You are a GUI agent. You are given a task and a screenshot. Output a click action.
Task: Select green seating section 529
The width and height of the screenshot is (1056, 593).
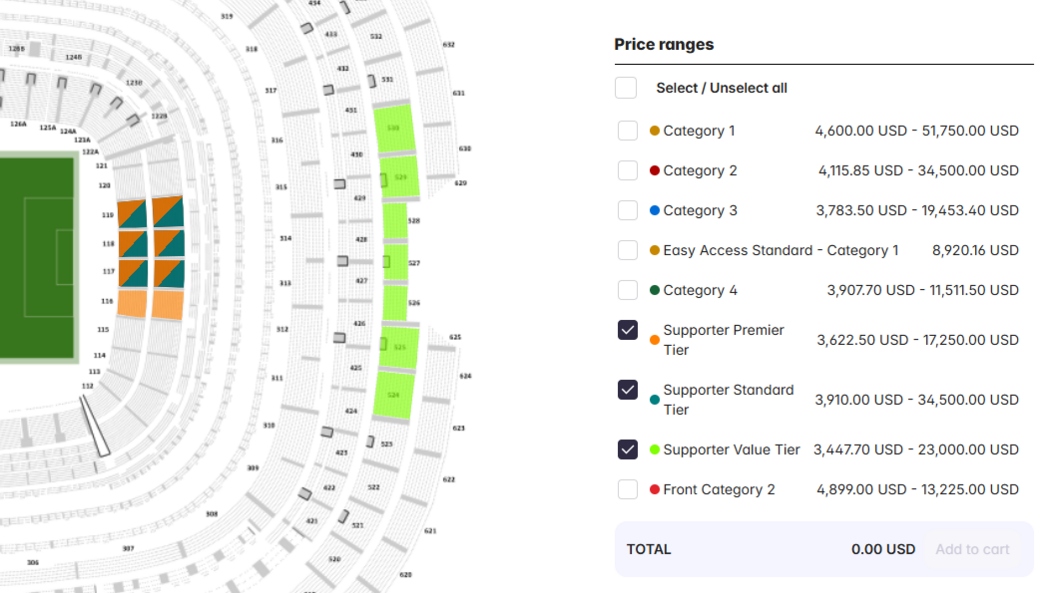pyautogui.click(x=399, y=177)
